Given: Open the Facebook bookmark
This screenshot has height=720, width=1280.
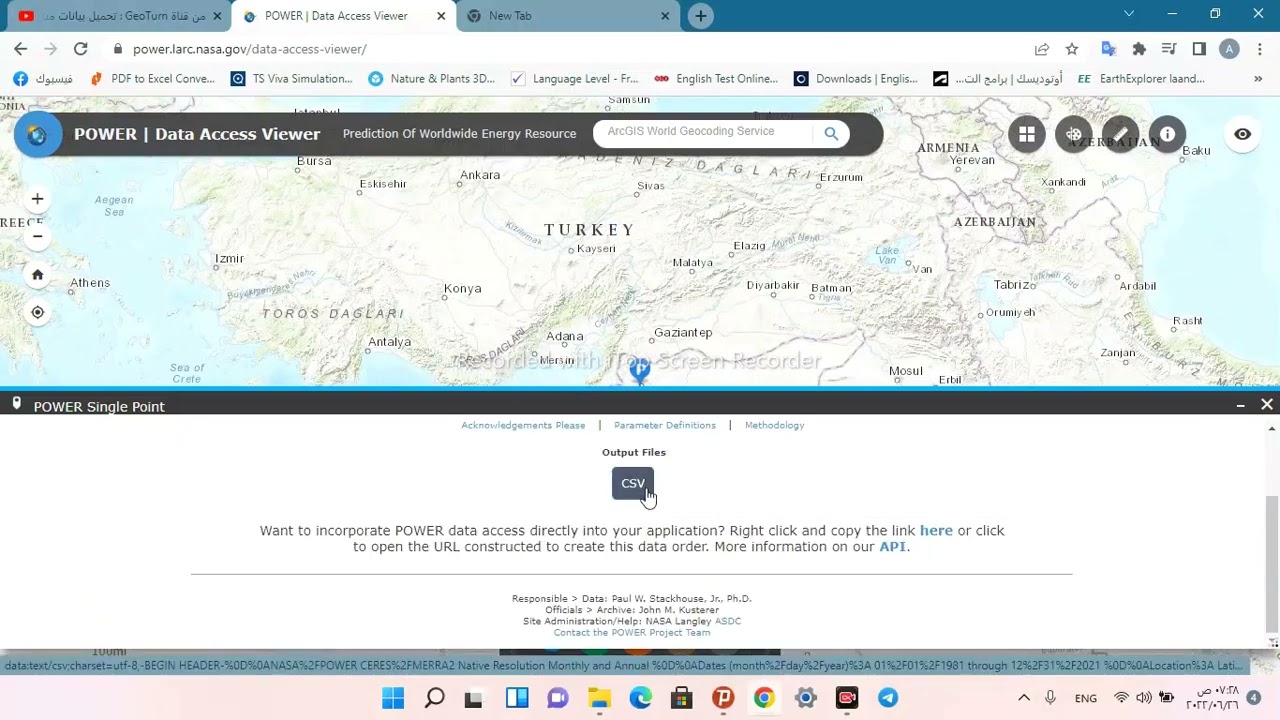Looking at the screenshot, I should (x=42, y=79).
